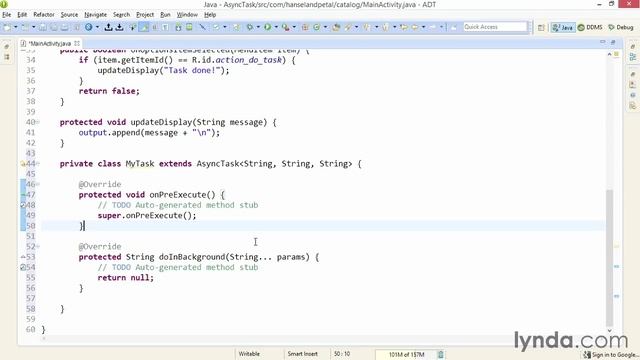Open the Run menu
This screenshot has width=640, height=360.
click(x=165, y=15)
